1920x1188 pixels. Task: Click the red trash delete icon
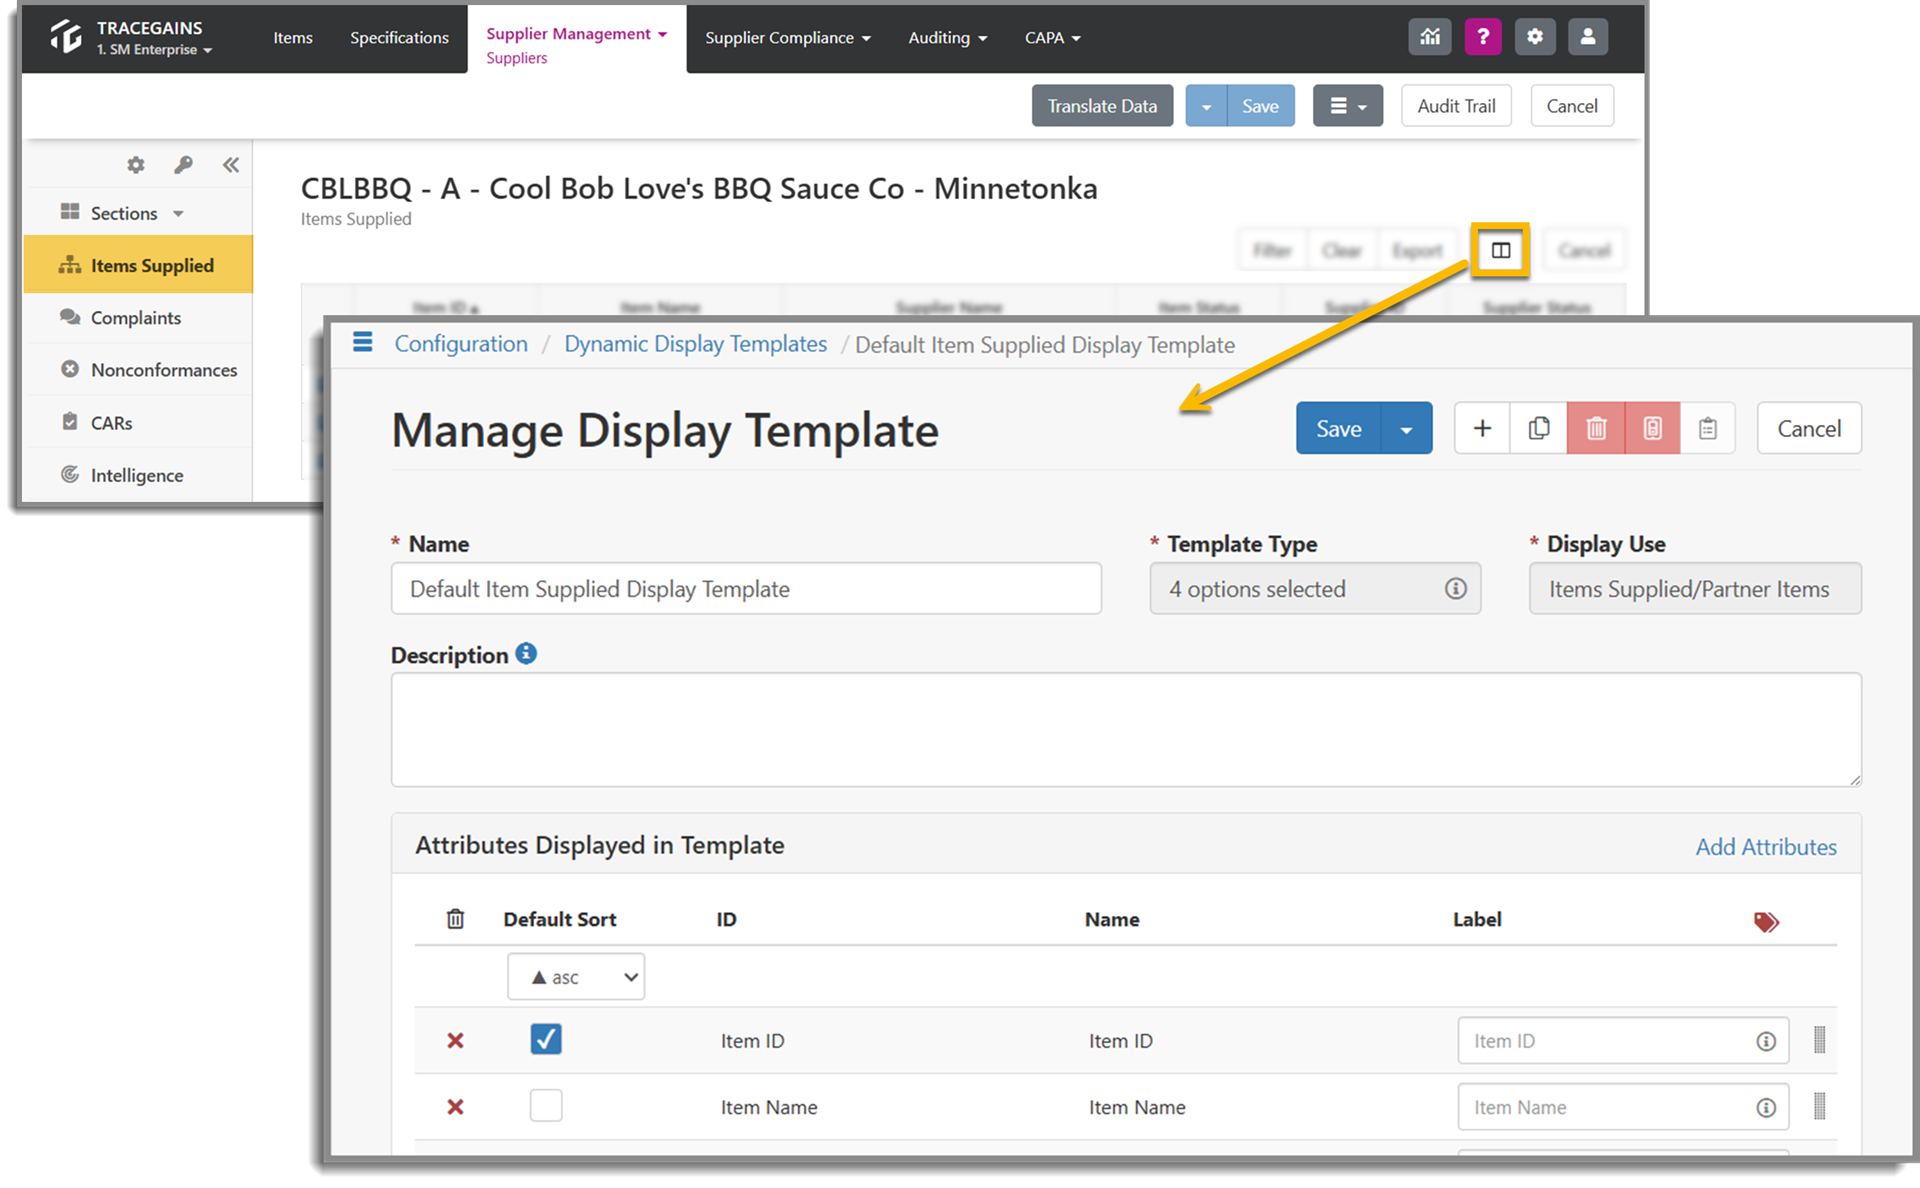pos(1596,429)
